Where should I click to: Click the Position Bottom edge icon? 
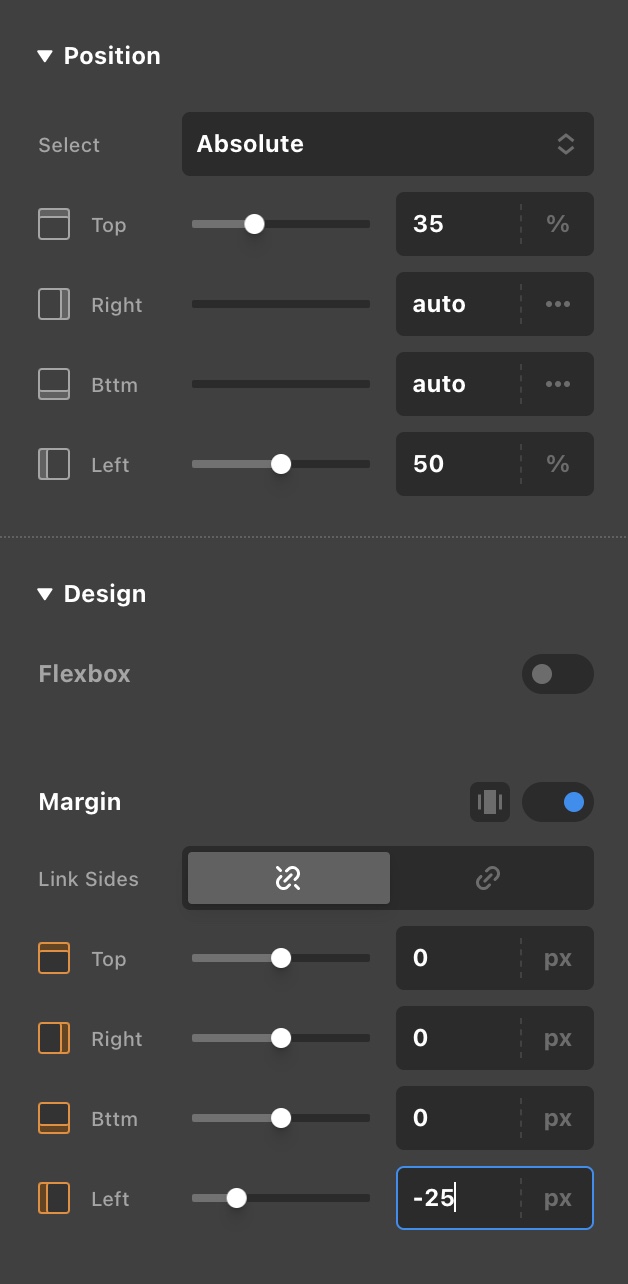[54, 384]
